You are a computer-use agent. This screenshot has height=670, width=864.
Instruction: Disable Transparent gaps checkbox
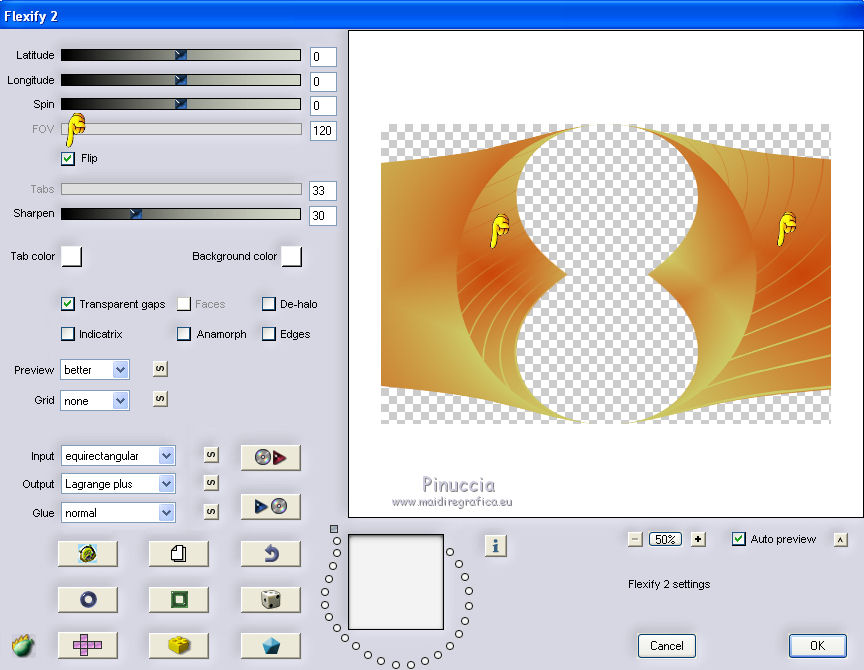tap(68, 304)
